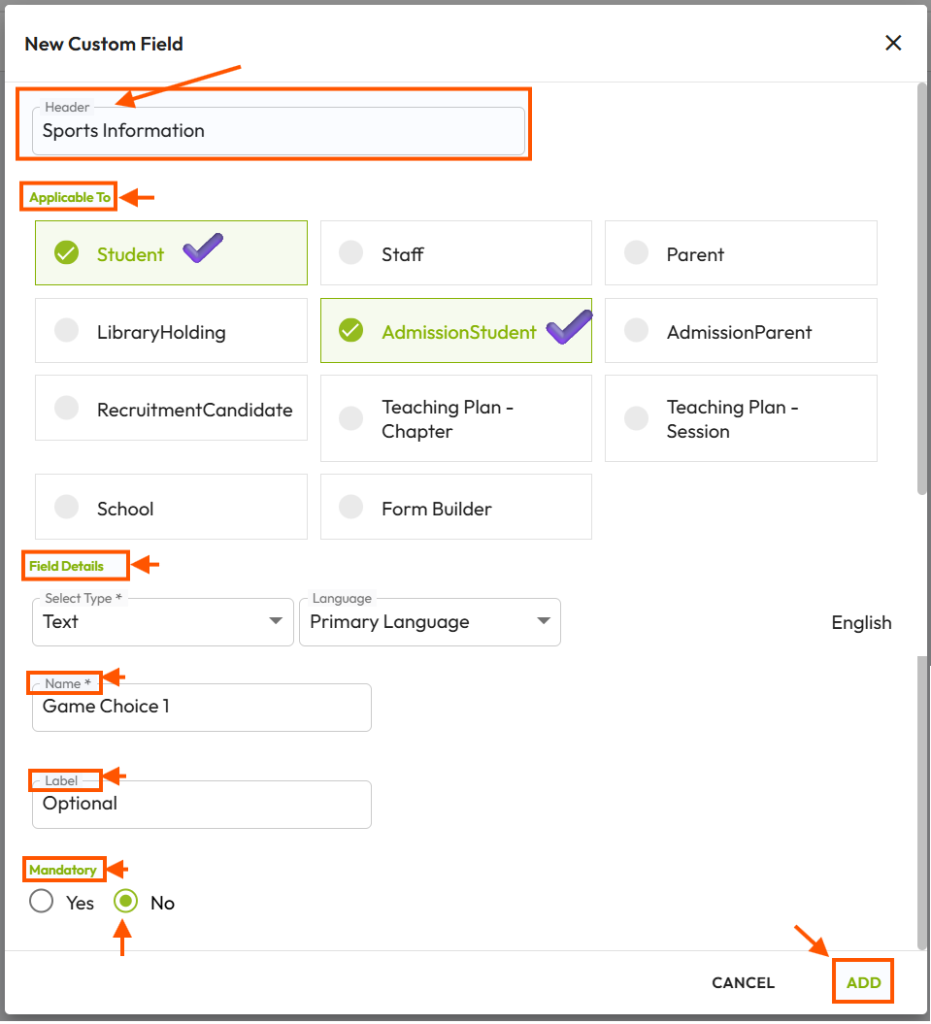
Task: Choose the Form Builder option
Action: (x=456, y=507)
